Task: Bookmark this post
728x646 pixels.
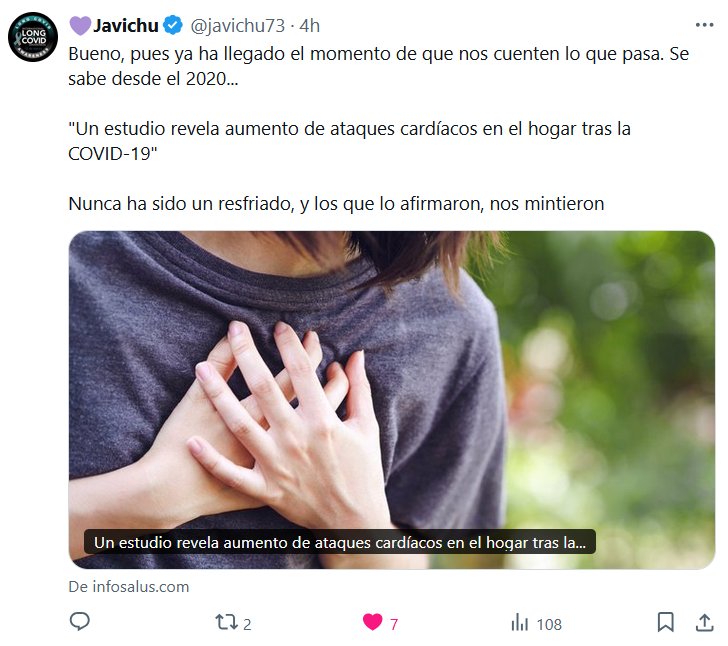Action: [x=665, y=622]
